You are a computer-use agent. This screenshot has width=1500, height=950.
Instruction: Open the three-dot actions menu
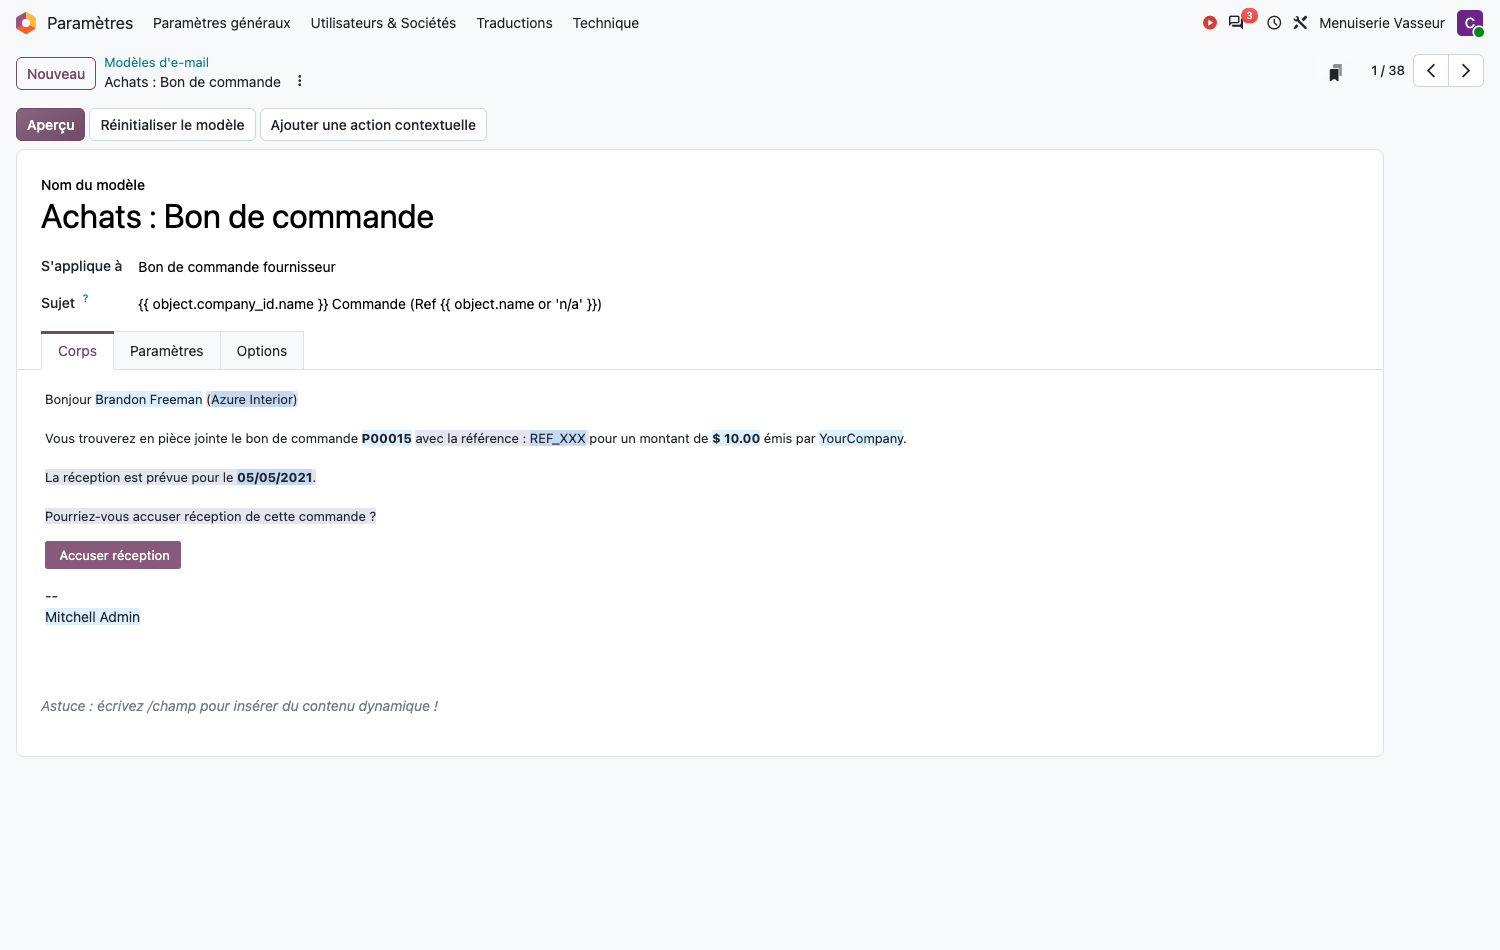pyautogui.click(x=299, y=81)
